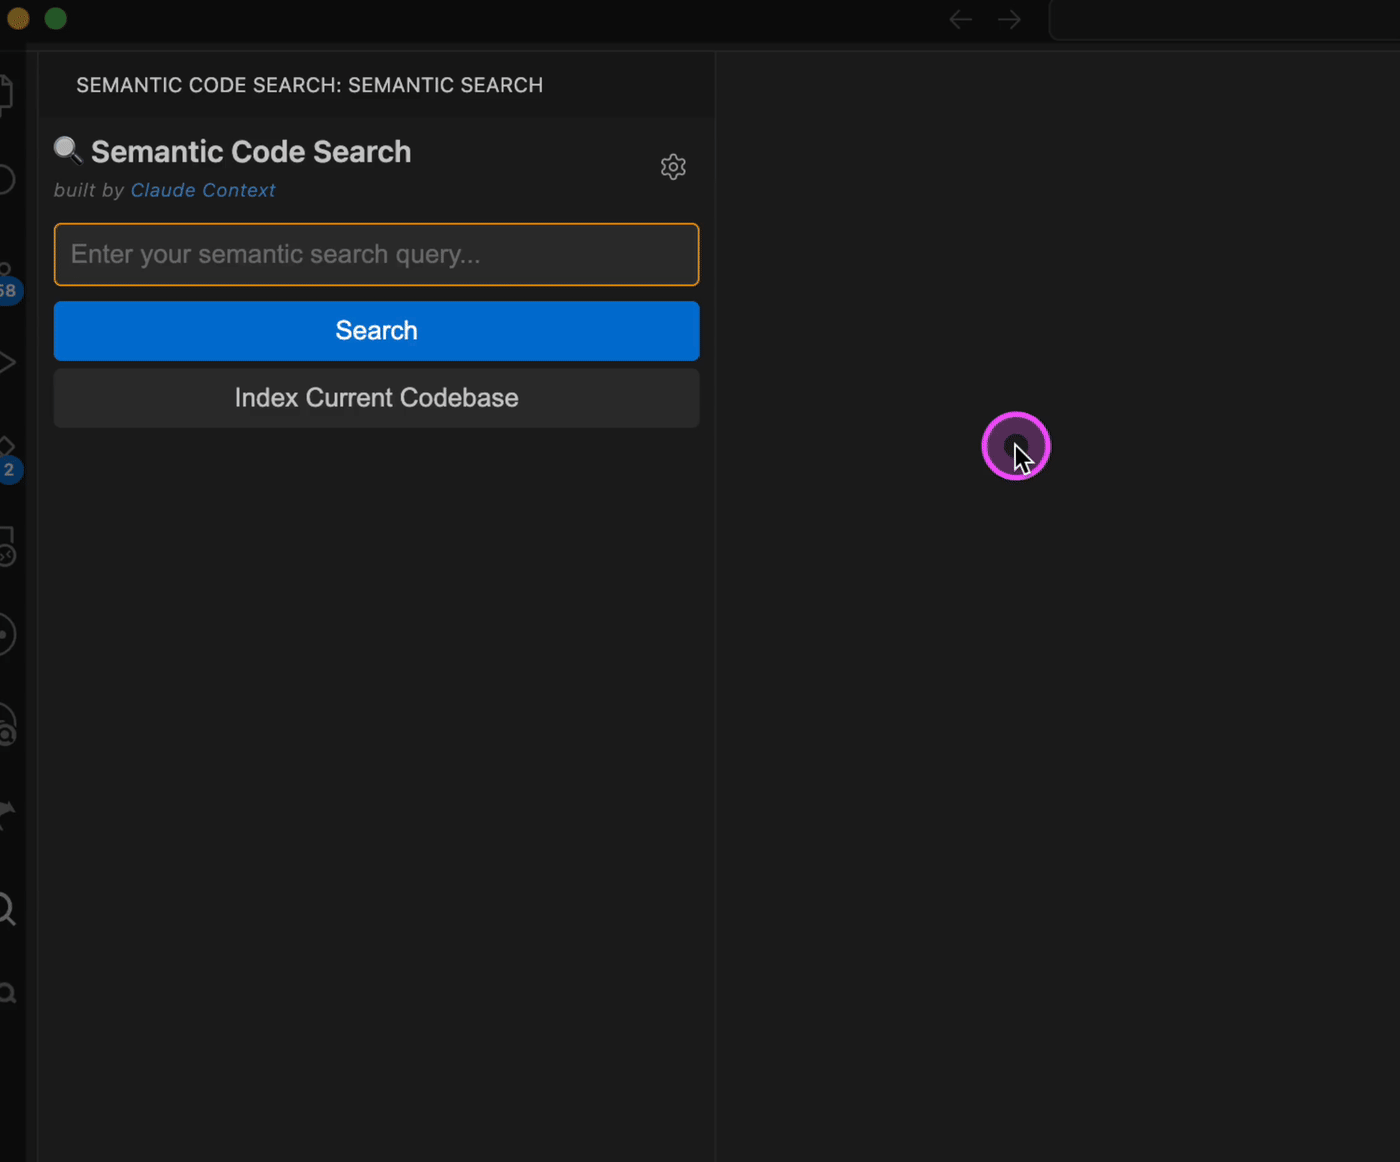Screen dimensions: 1400x1162
Task: Open the Semantic Code Search settings gear
Action: coord(673,166)
